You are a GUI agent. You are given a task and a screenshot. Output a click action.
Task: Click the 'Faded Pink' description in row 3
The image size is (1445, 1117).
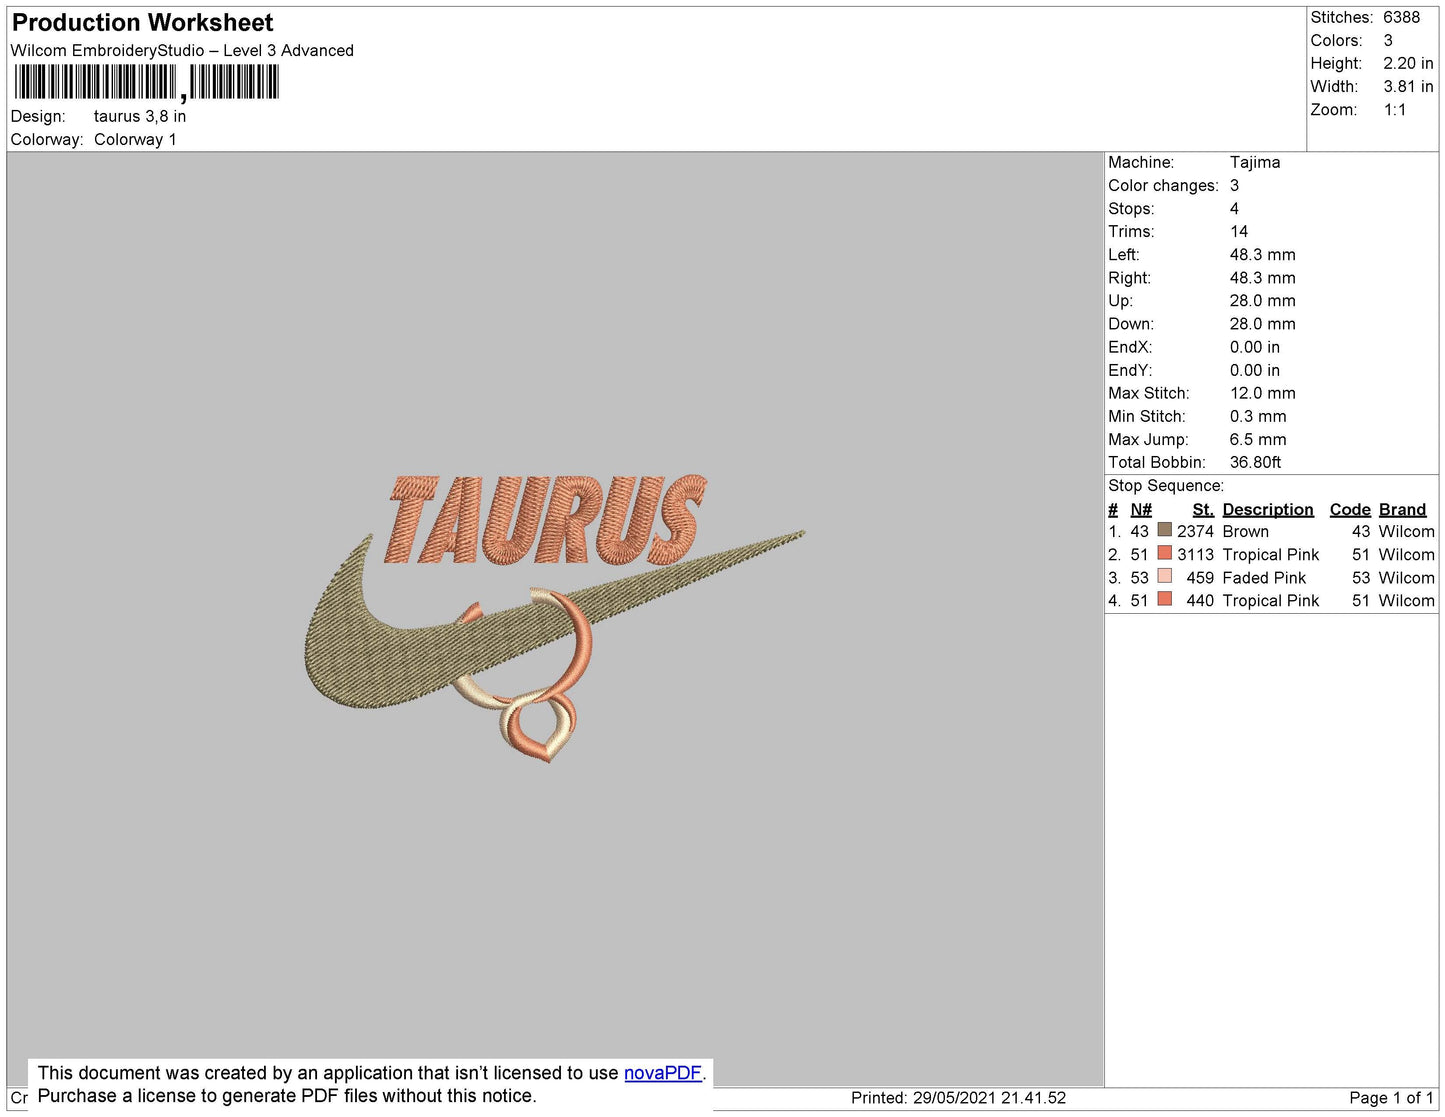[x=1264, y=578]
